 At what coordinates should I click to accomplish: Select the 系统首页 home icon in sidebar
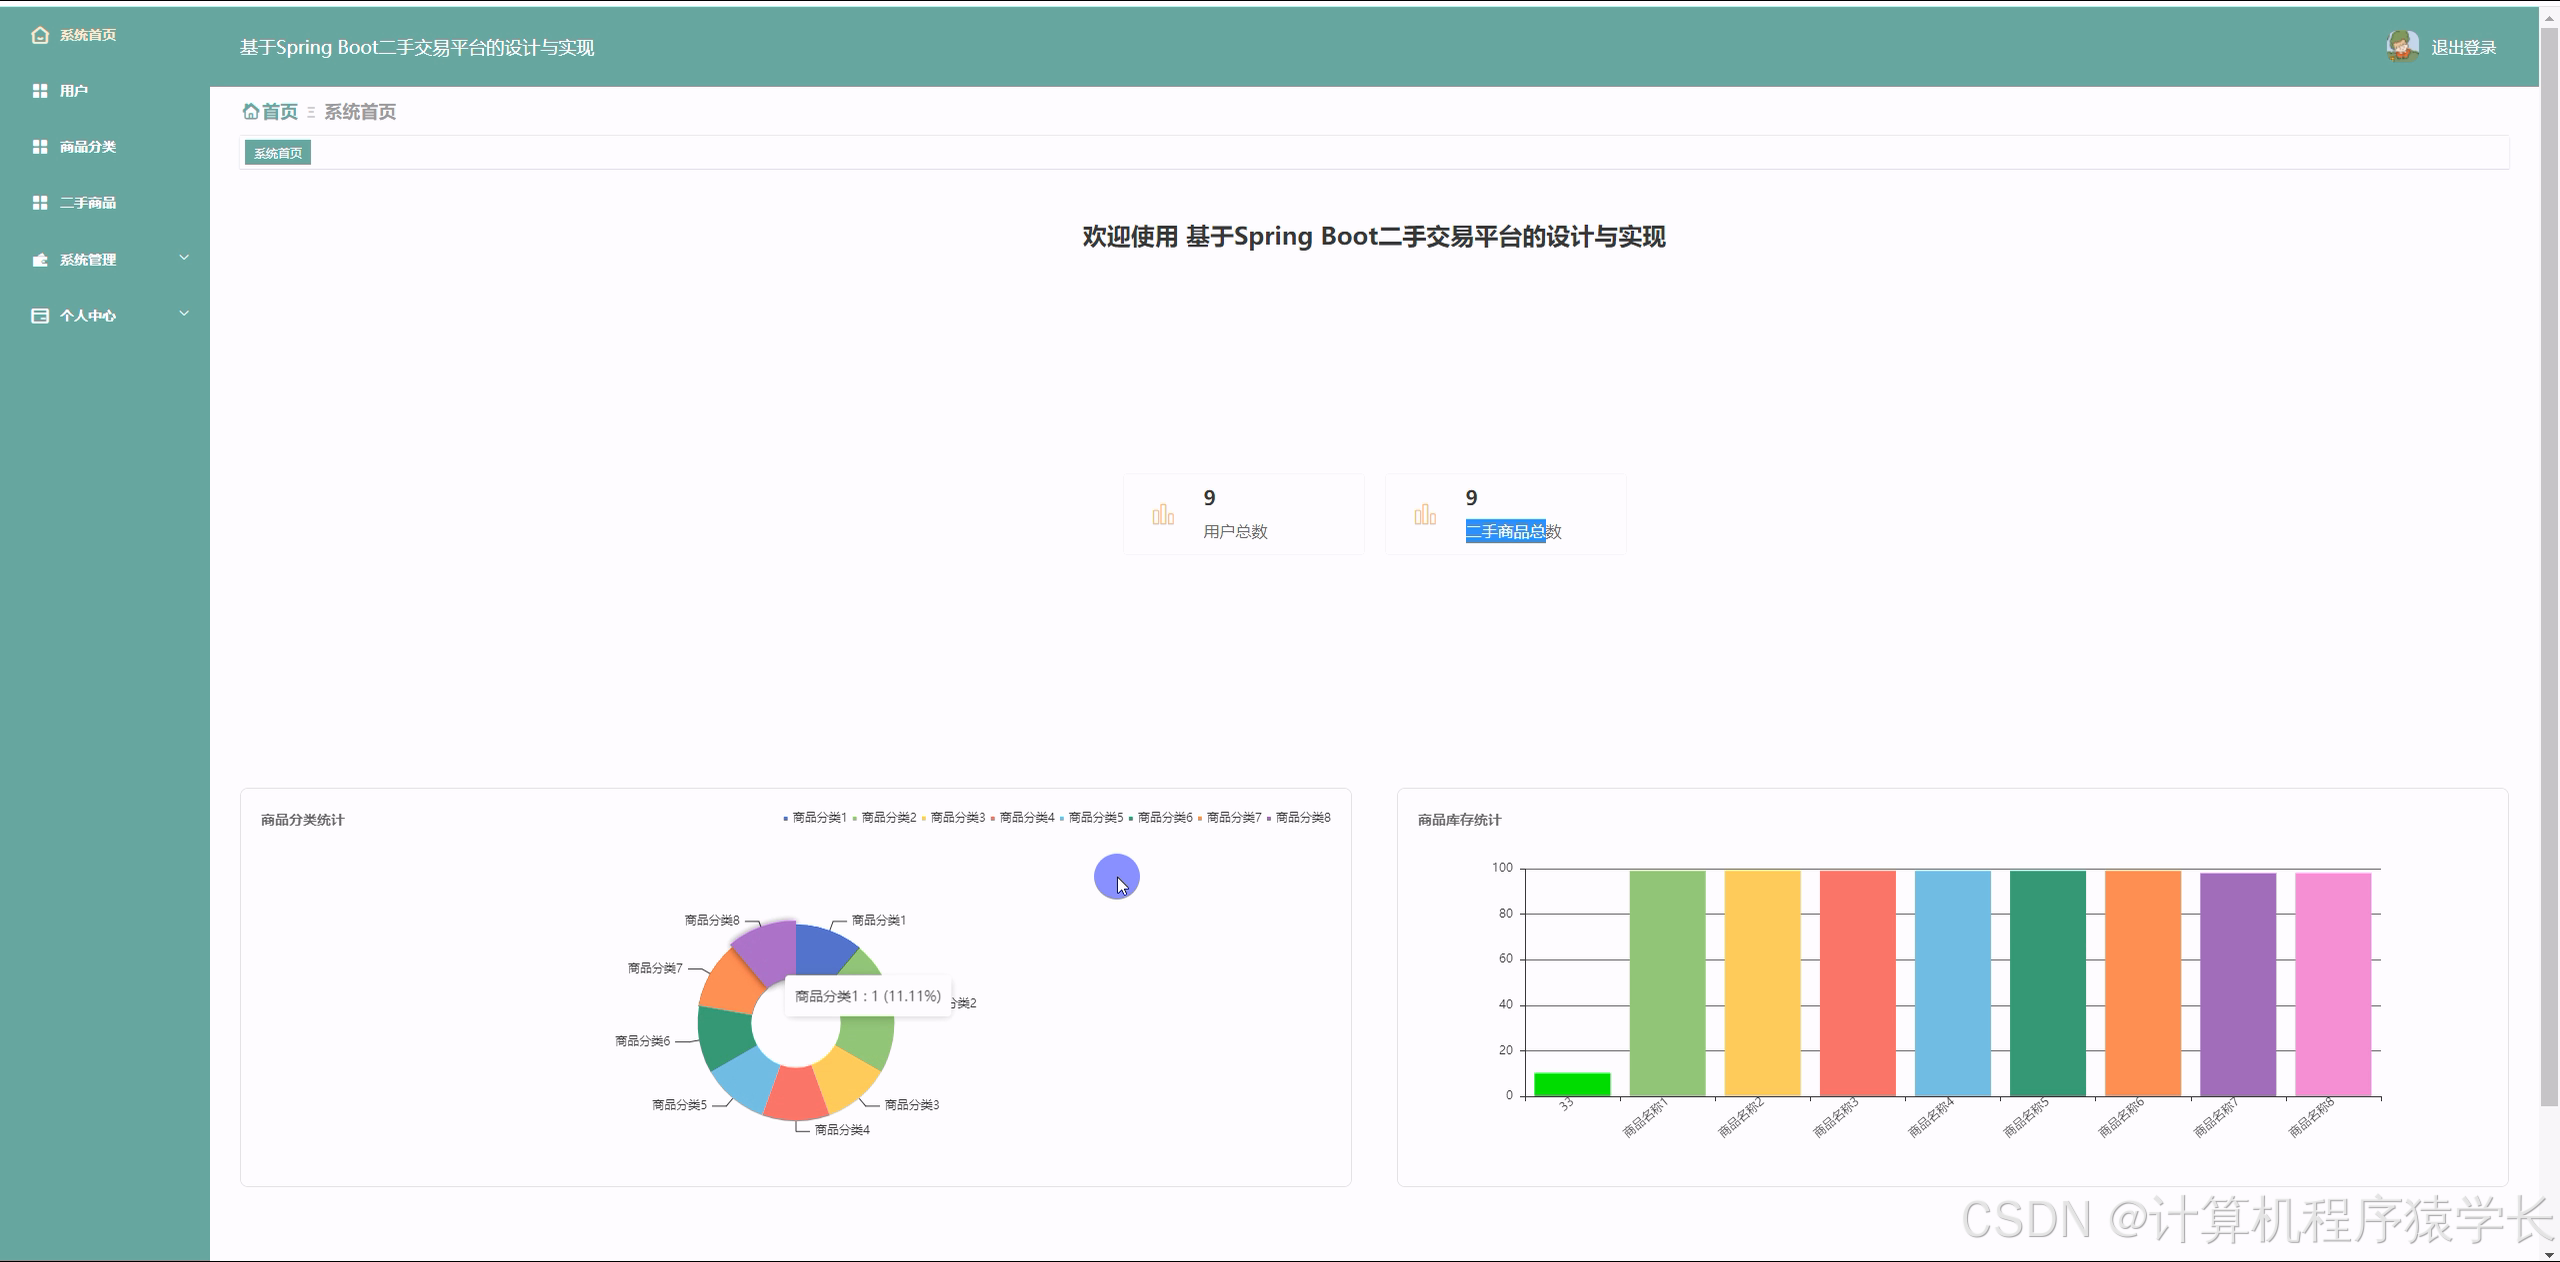[x=39, y=34]
